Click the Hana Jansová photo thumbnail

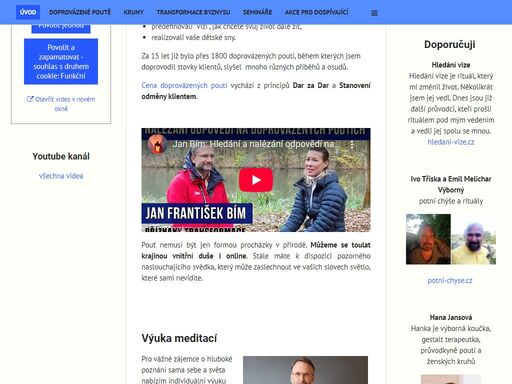[x=451, y=379]
